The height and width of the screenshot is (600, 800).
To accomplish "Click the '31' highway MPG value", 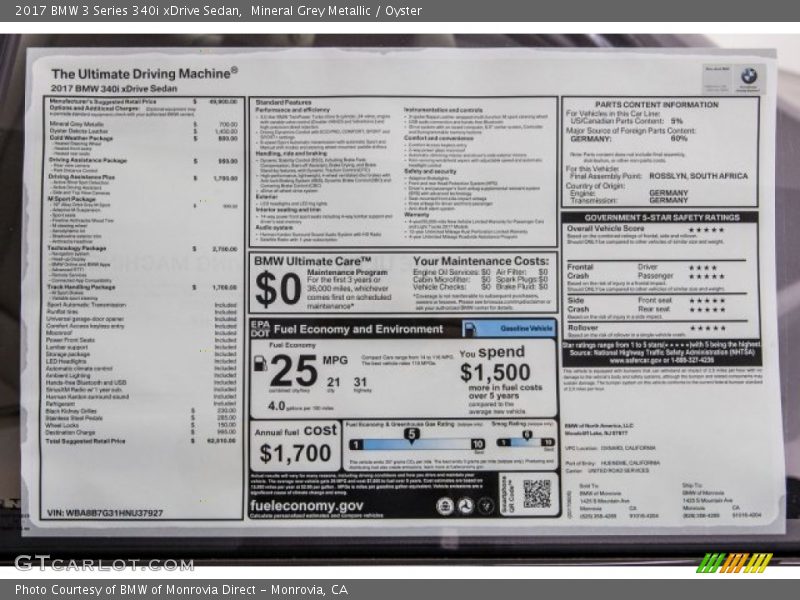I will click(x=360, y=382).
